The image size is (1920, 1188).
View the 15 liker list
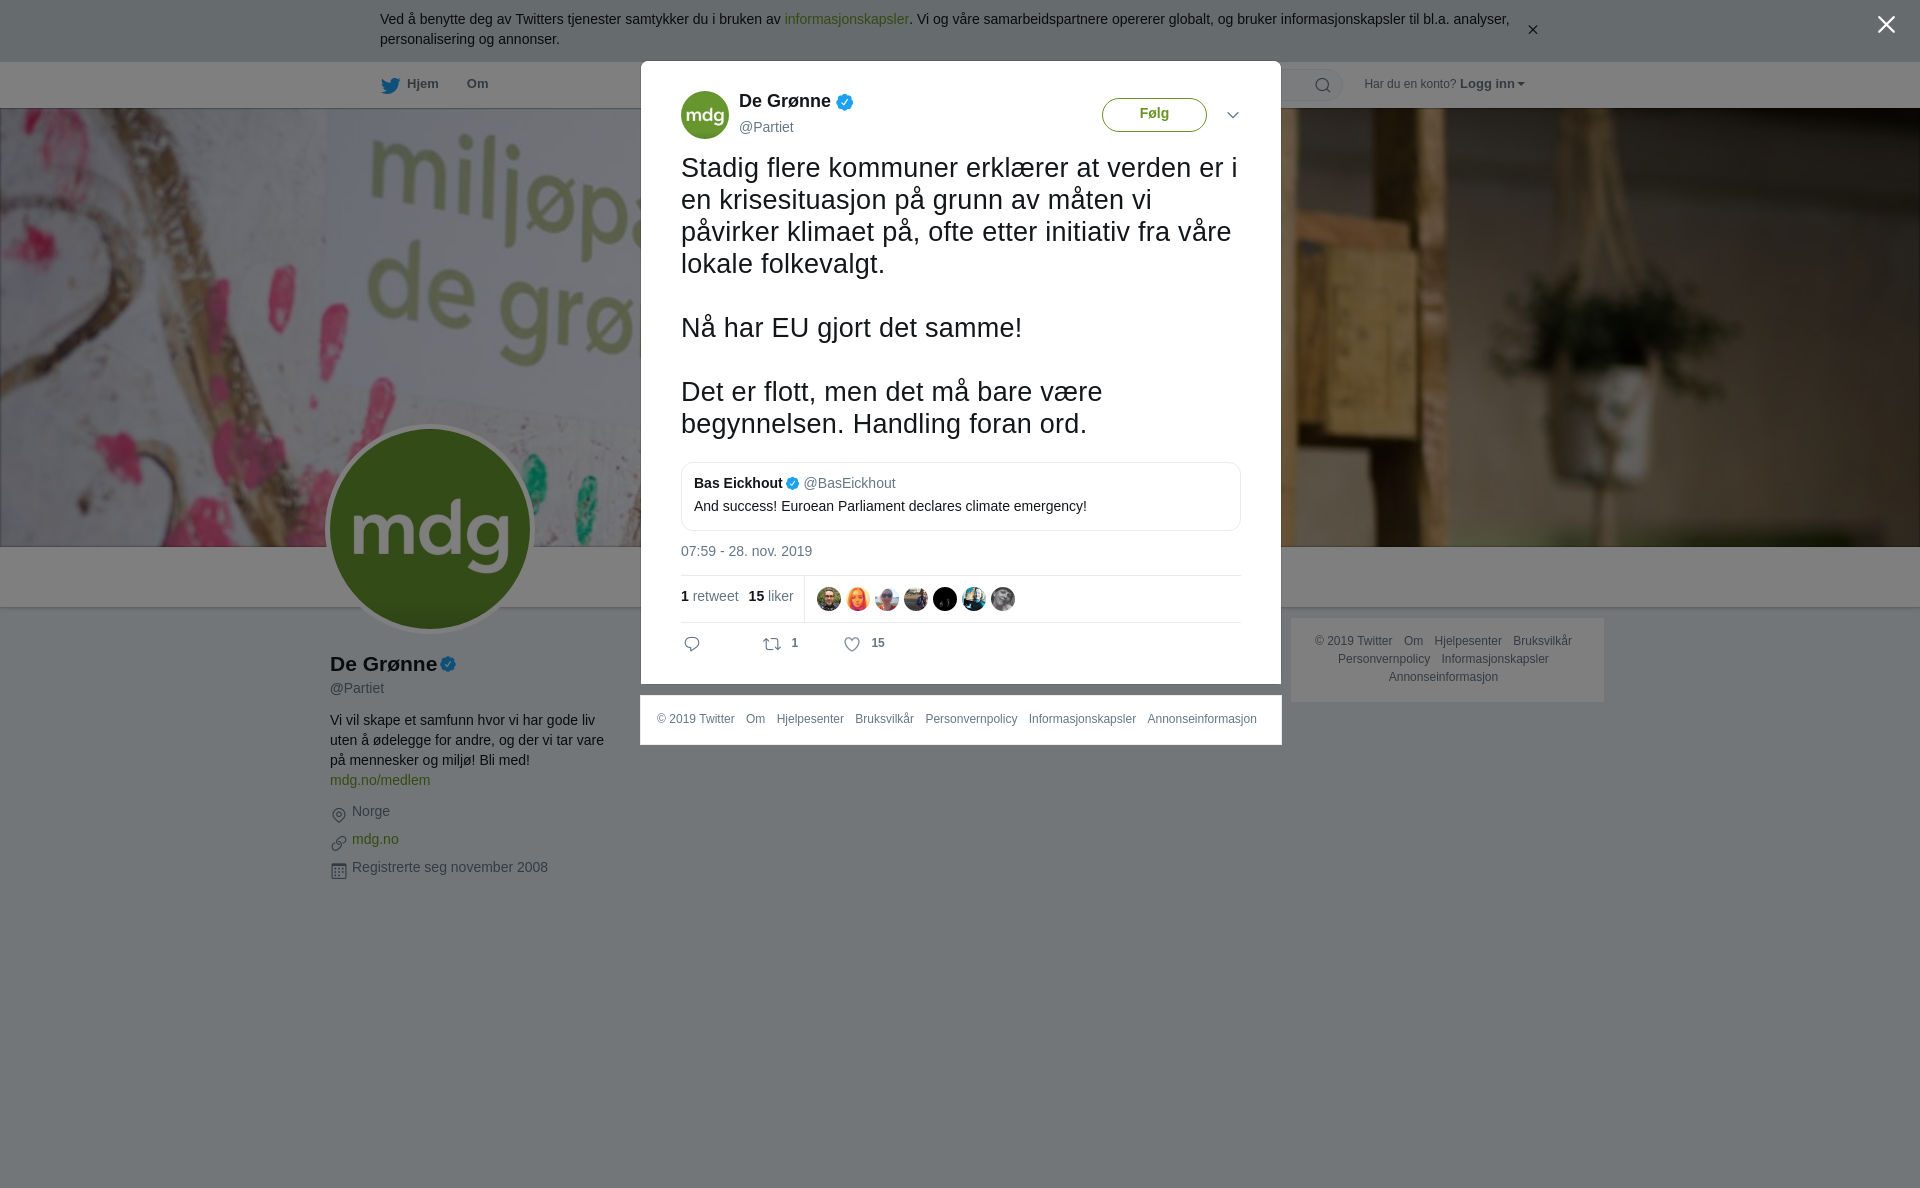click(x=771, y=596)
